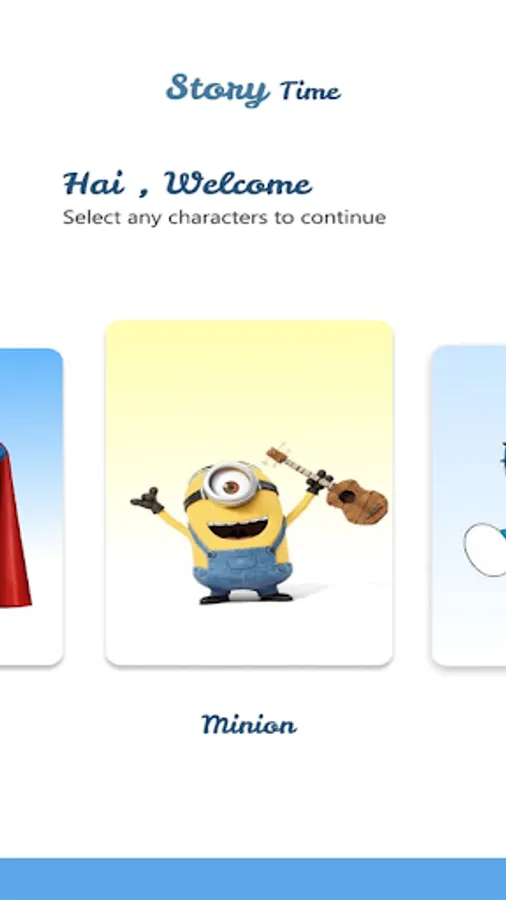Click the yellow top area of Minion card
506x900 pixels.
tap(249, 379)
